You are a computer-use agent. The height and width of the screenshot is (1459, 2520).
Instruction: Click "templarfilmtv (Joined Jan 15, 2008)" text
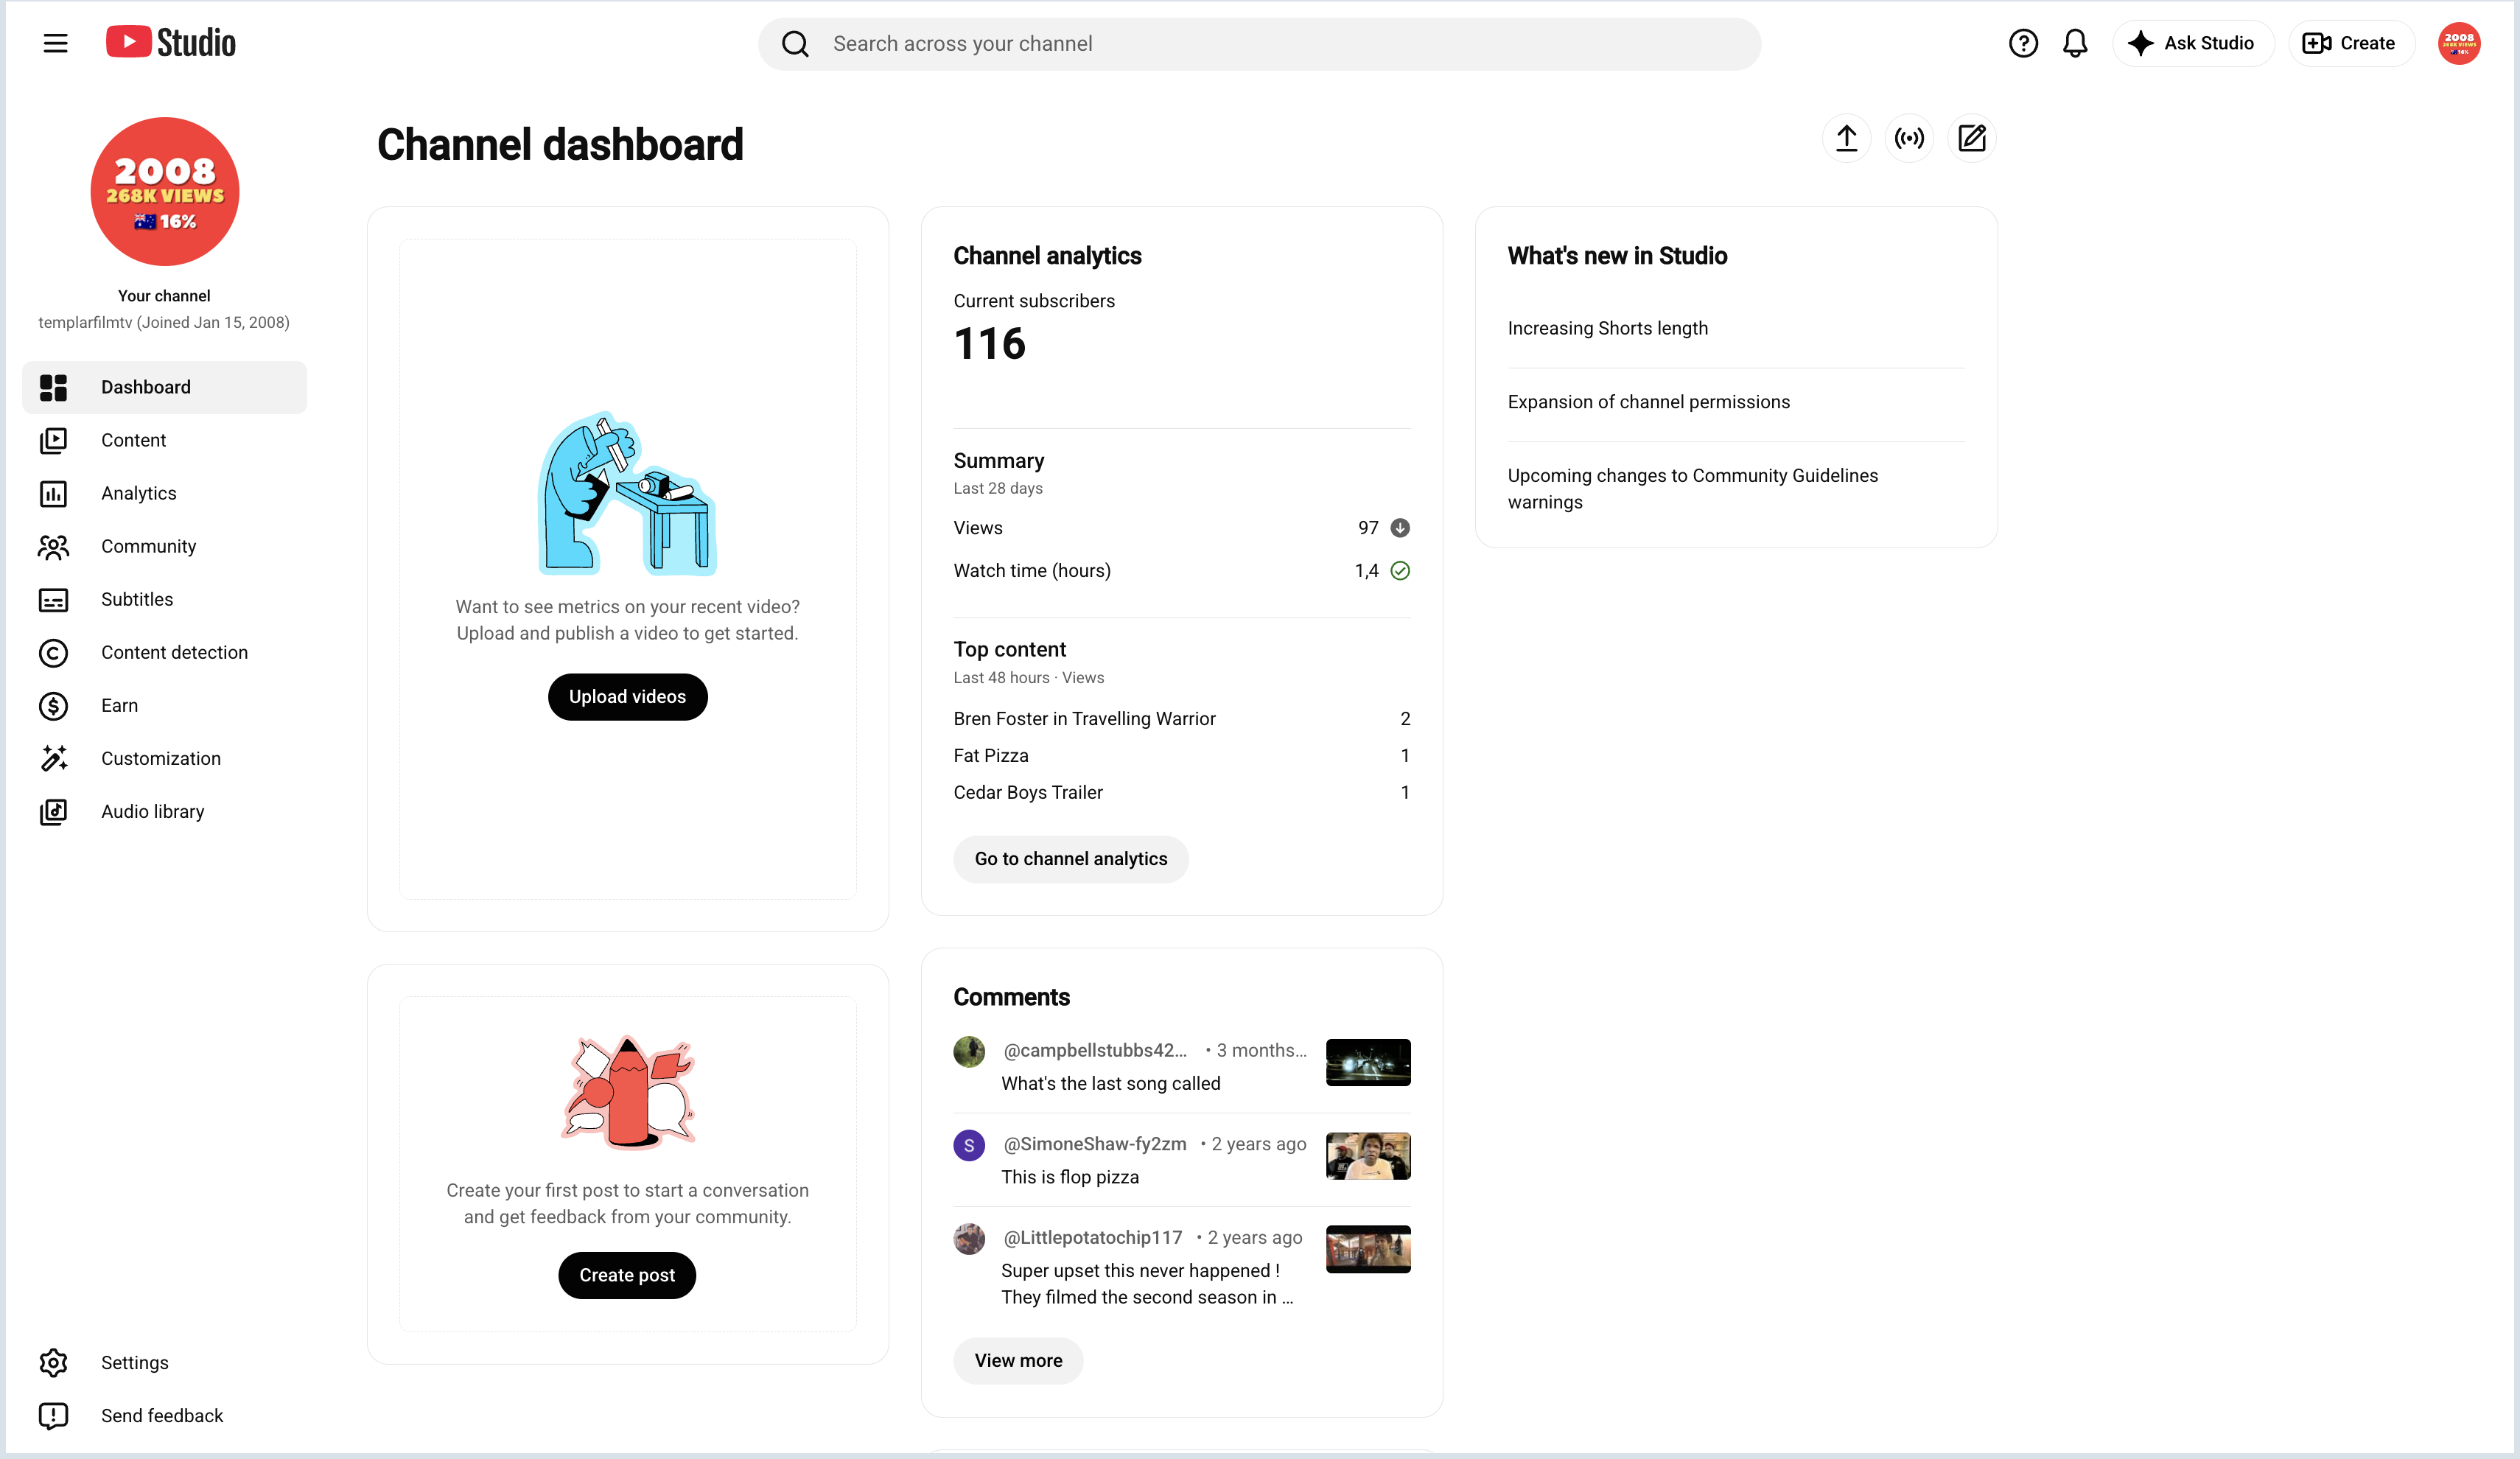pos(164,322)
